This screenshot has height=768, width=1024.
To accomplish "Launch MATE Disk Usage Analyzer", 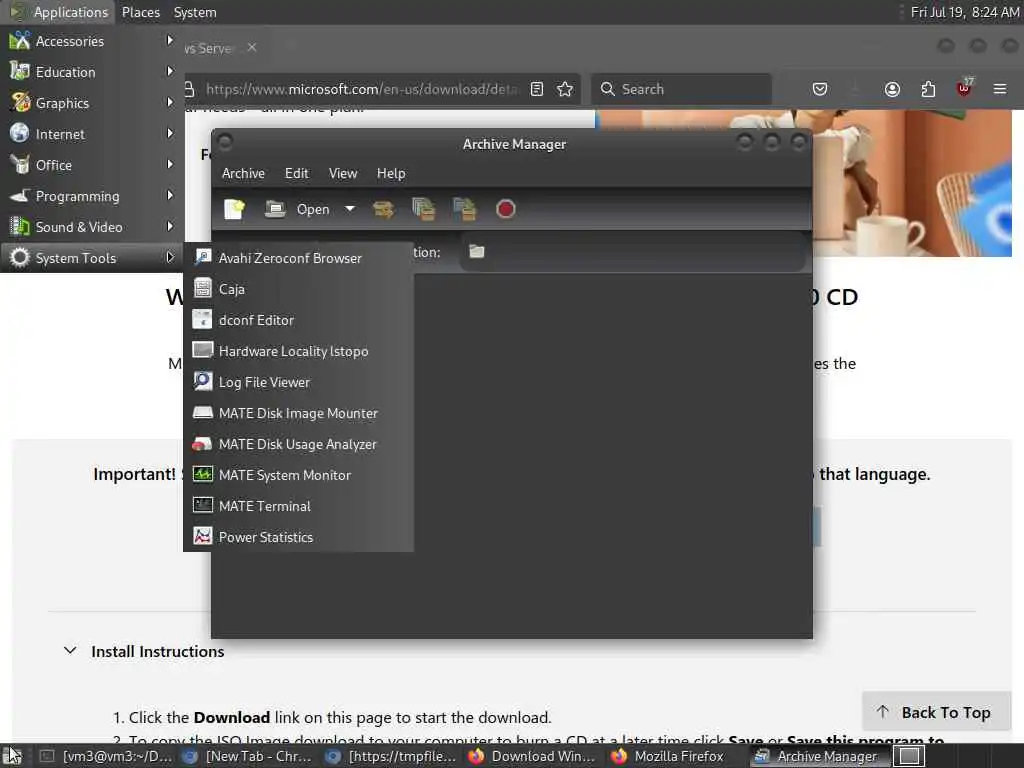I will point(298,444).
